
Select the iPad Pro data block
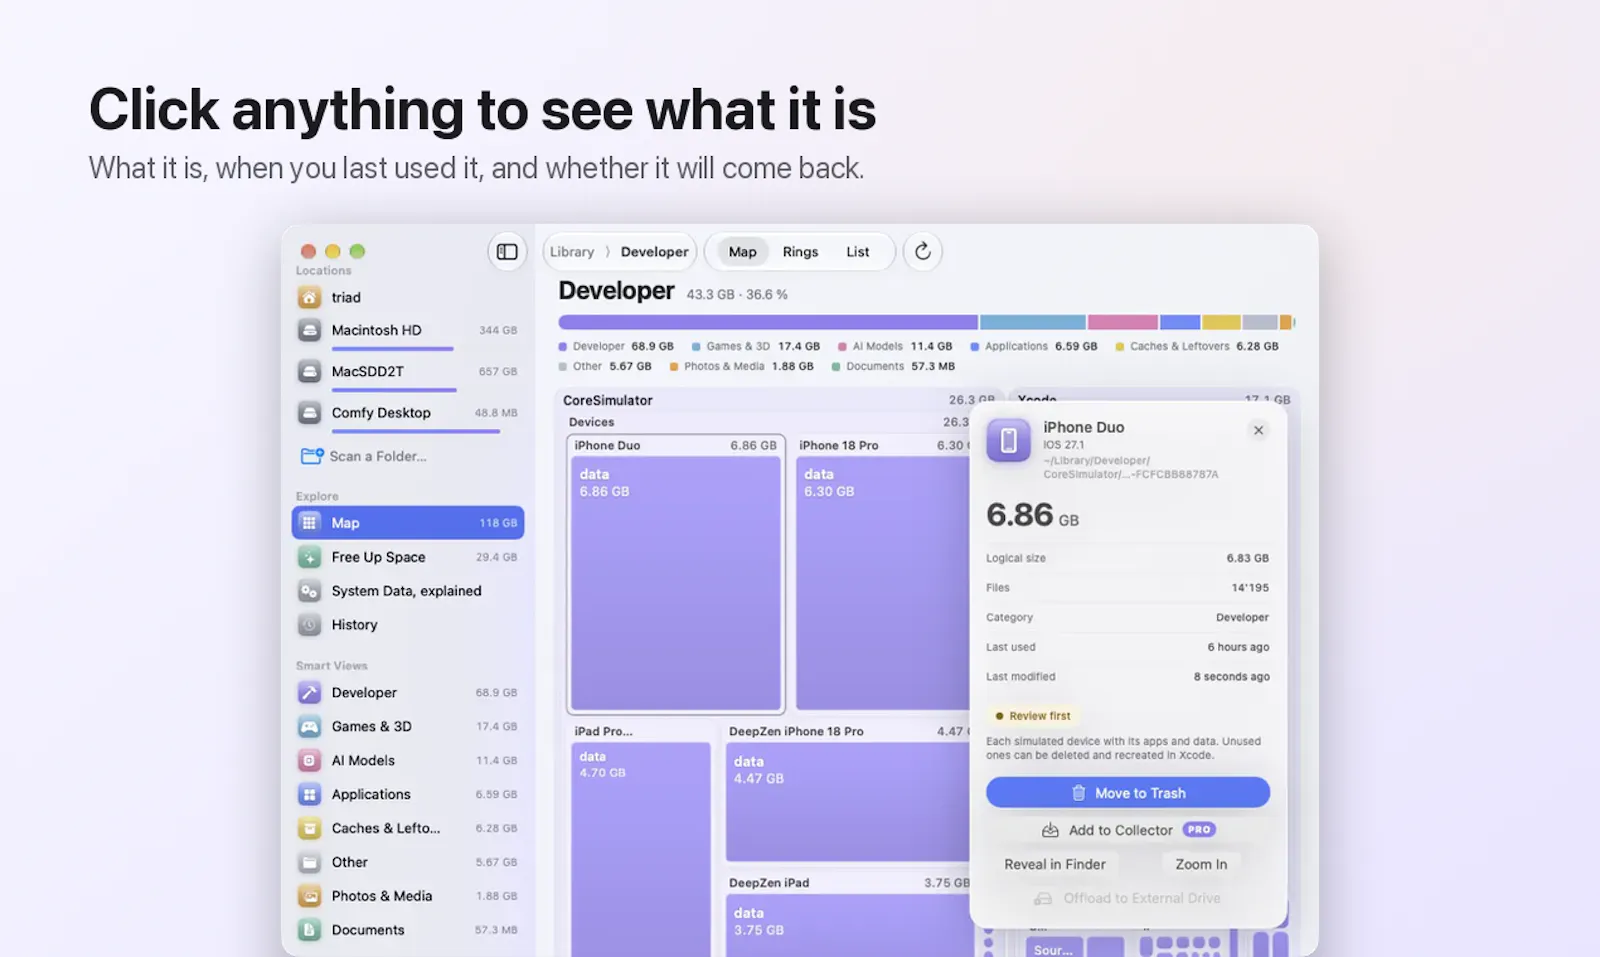(x=641, y=850)
